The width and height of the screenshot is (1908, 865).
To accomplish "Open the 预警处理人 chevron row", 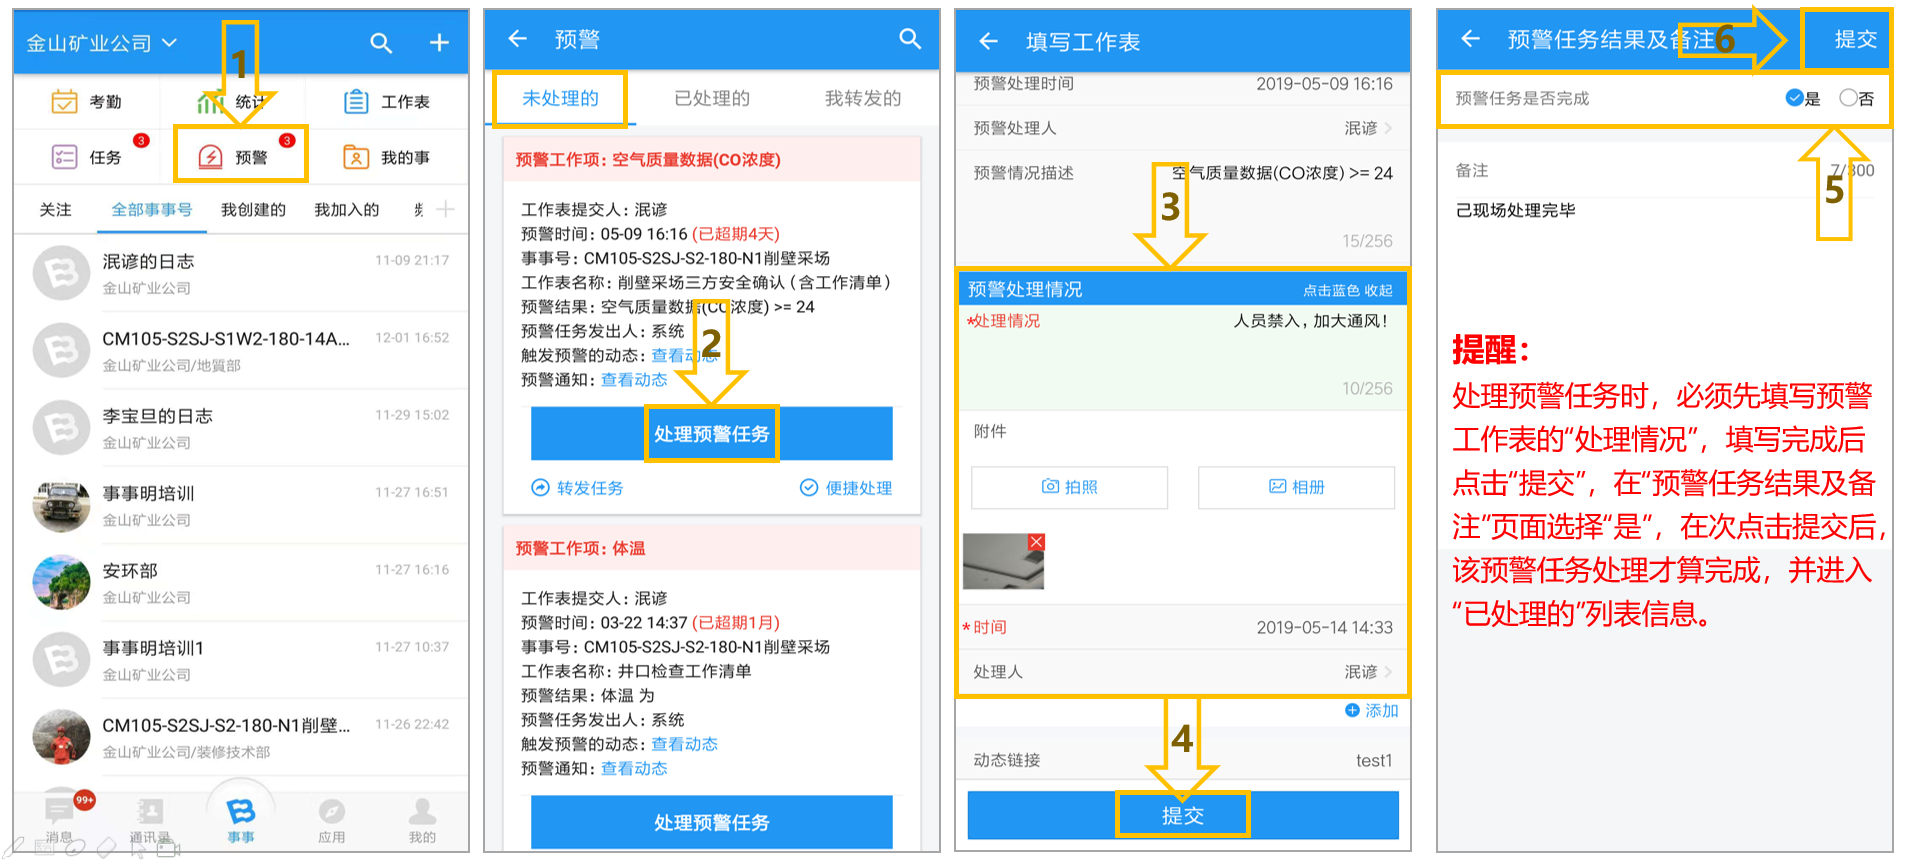I will 1182,128.
